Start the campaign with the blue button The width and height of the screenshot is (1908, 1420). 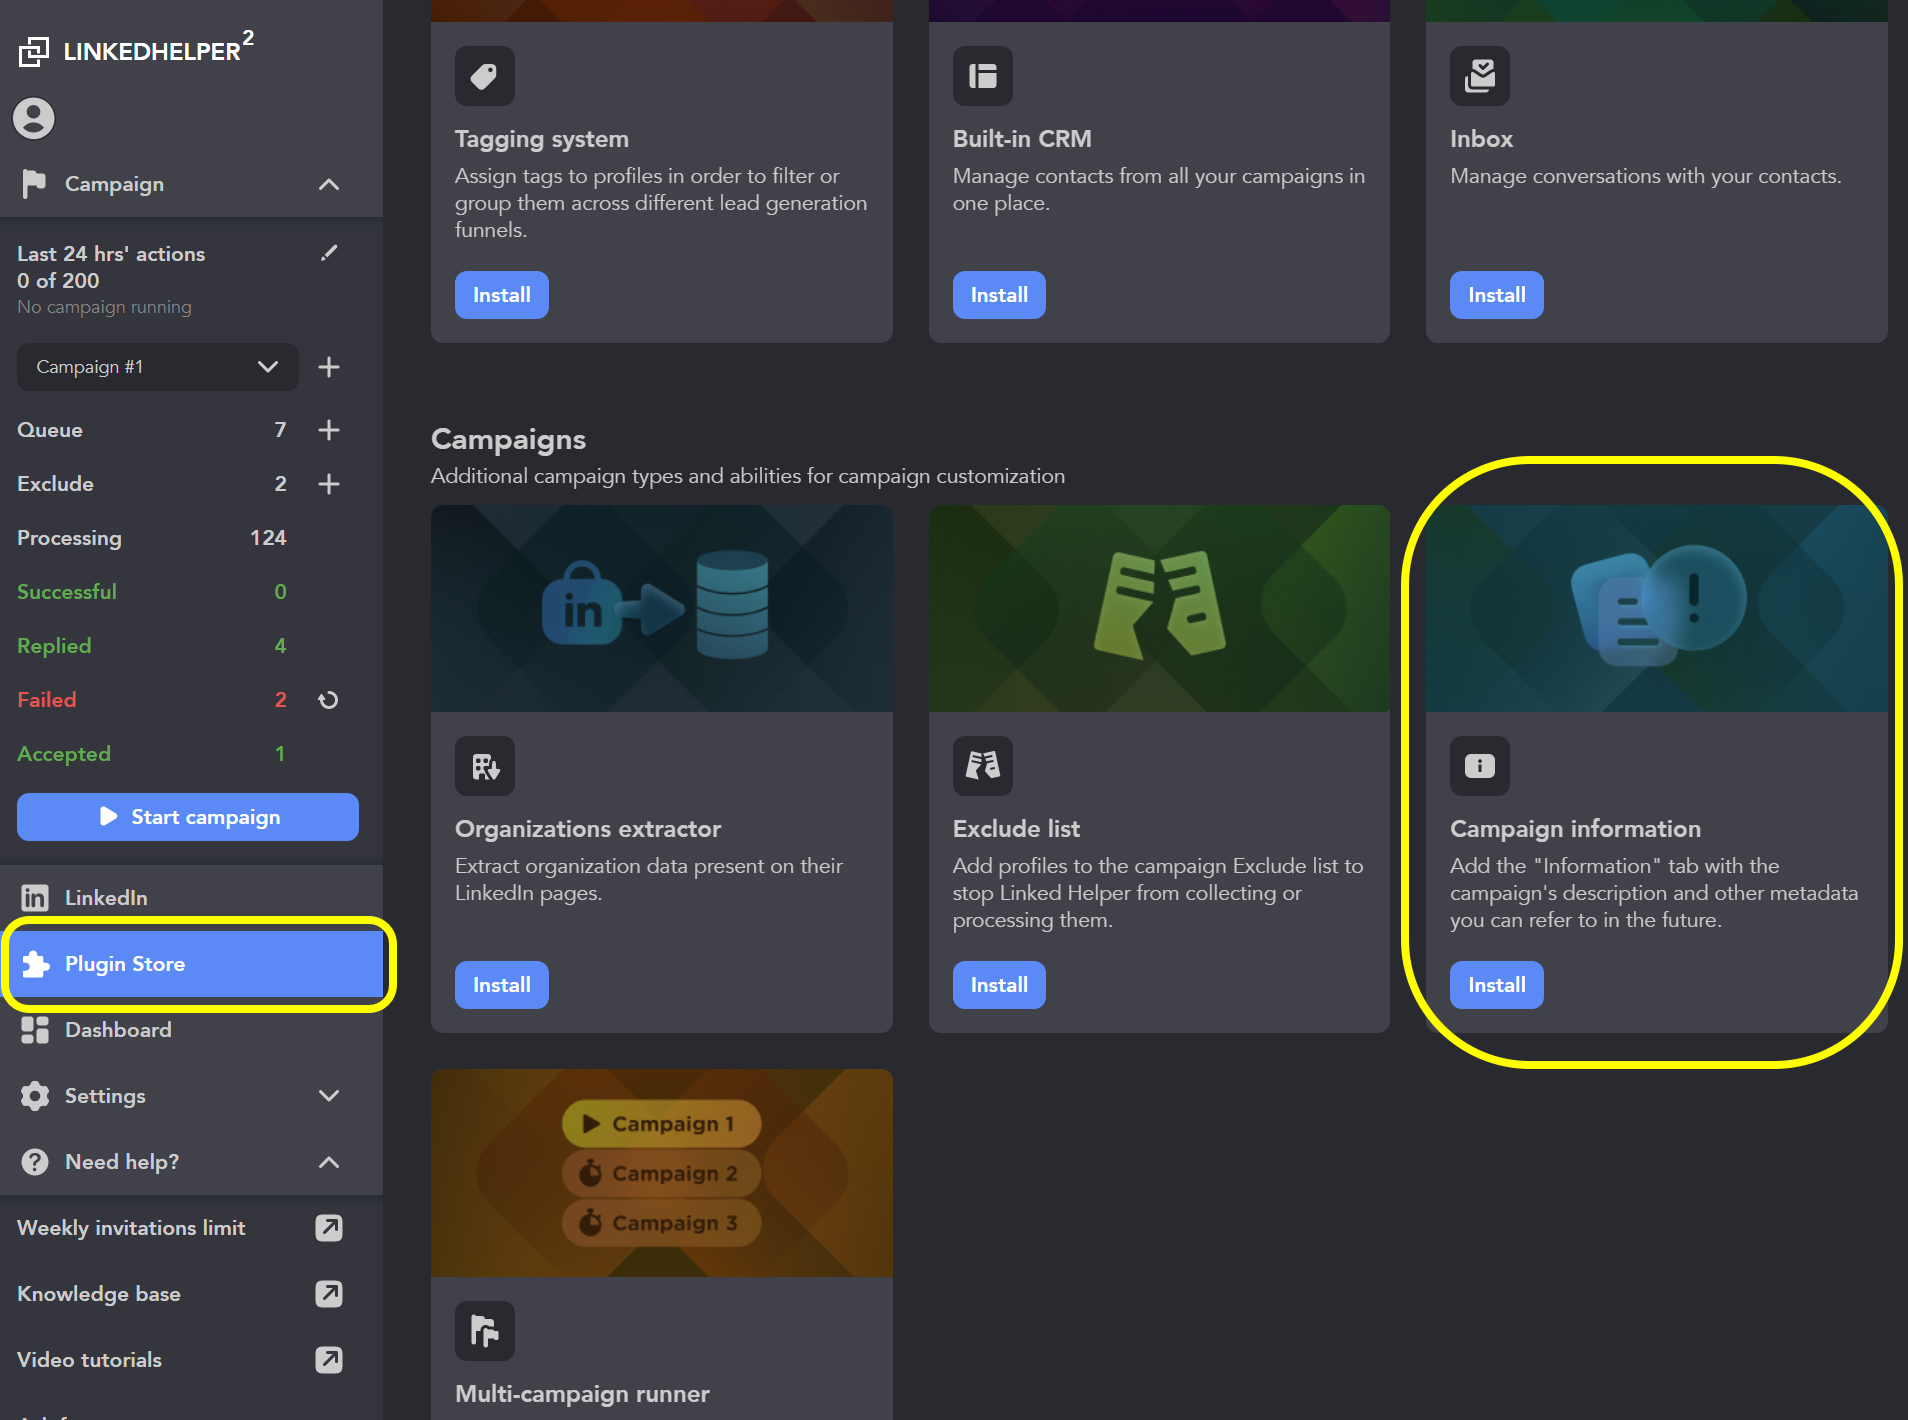[188, 817]
